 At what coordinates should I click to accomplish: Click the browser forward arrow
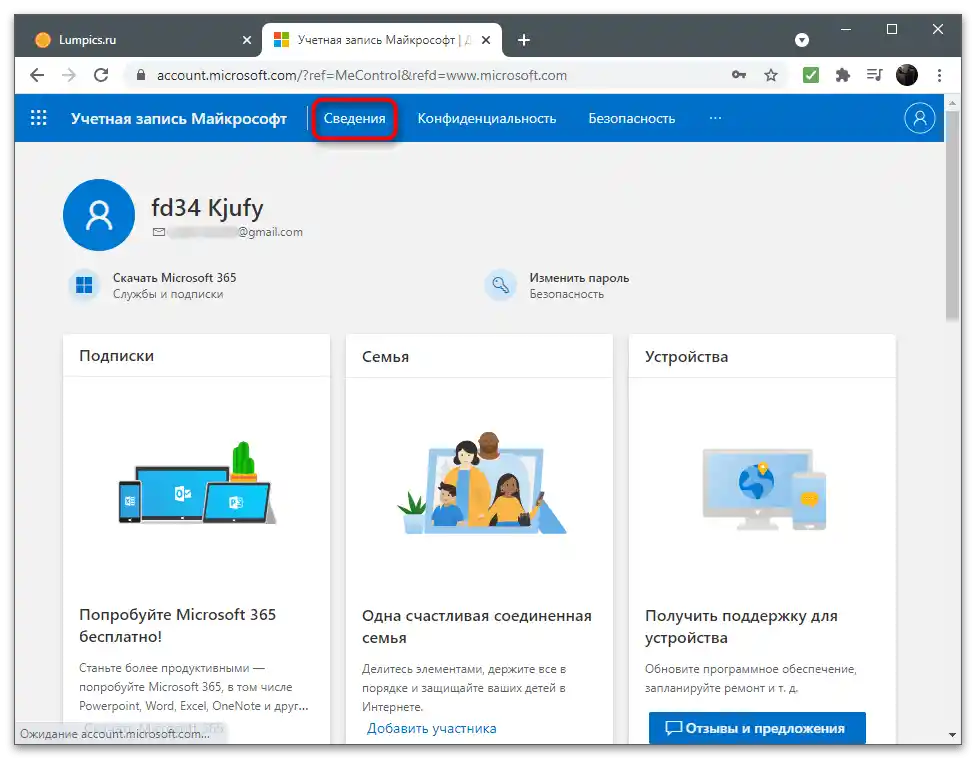pos(68,75)
